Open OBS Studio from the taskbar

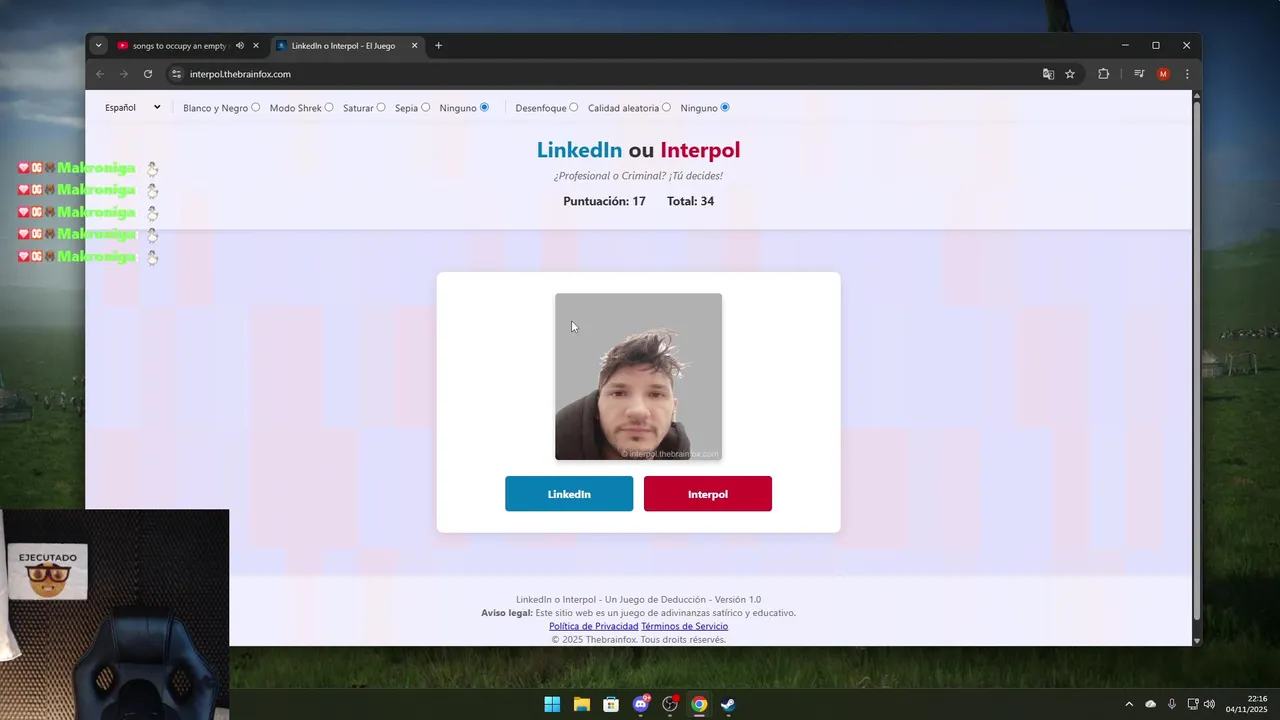tap(670, 704)
